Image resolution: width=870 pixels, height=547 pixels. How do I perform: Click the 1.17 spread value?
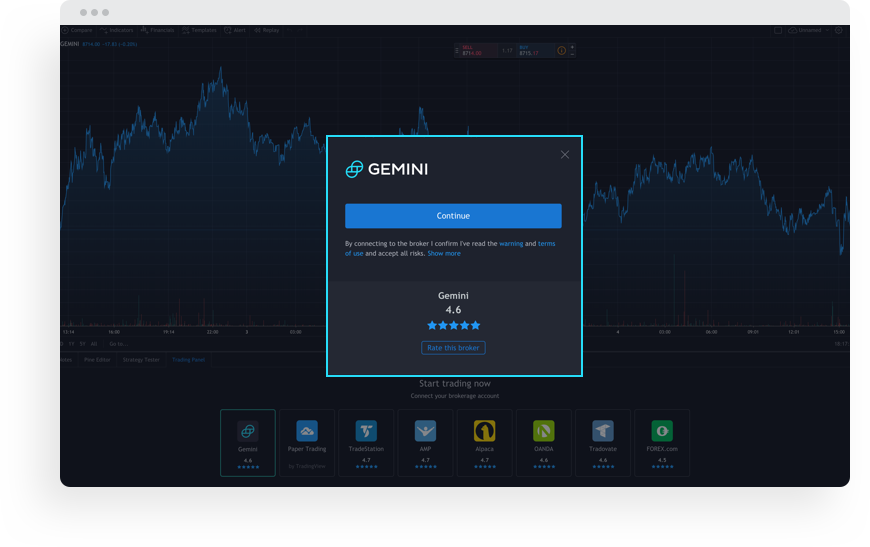coord(507,50)
